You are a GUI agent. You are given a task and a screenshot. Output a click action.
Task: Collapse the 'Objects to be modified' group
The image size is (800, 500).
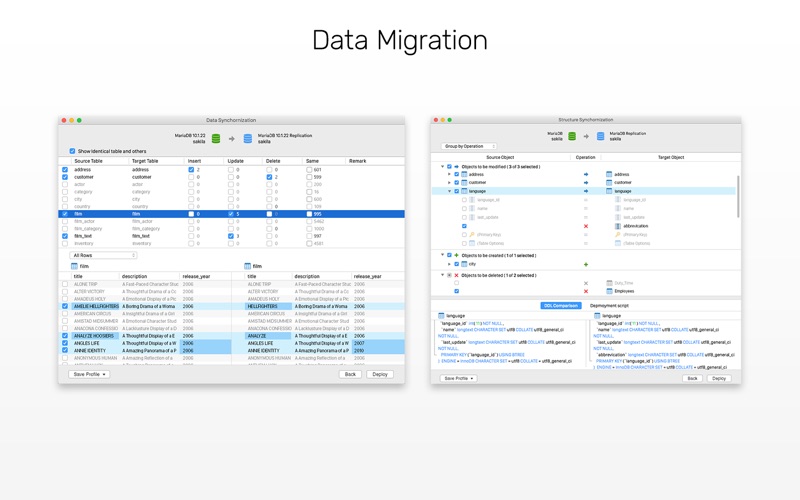click(442, 167)
